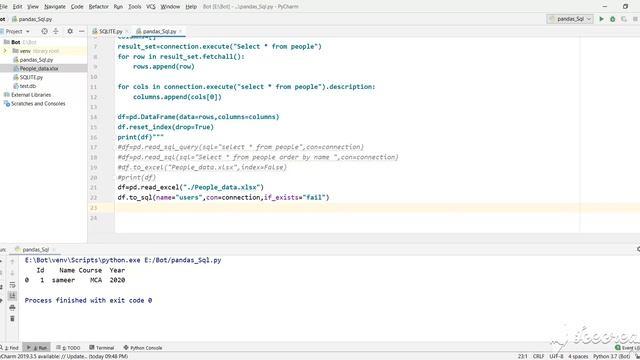Click the 23:1 cursor position indicator
Screen dimensions: 640x360
tap(522, 356)
